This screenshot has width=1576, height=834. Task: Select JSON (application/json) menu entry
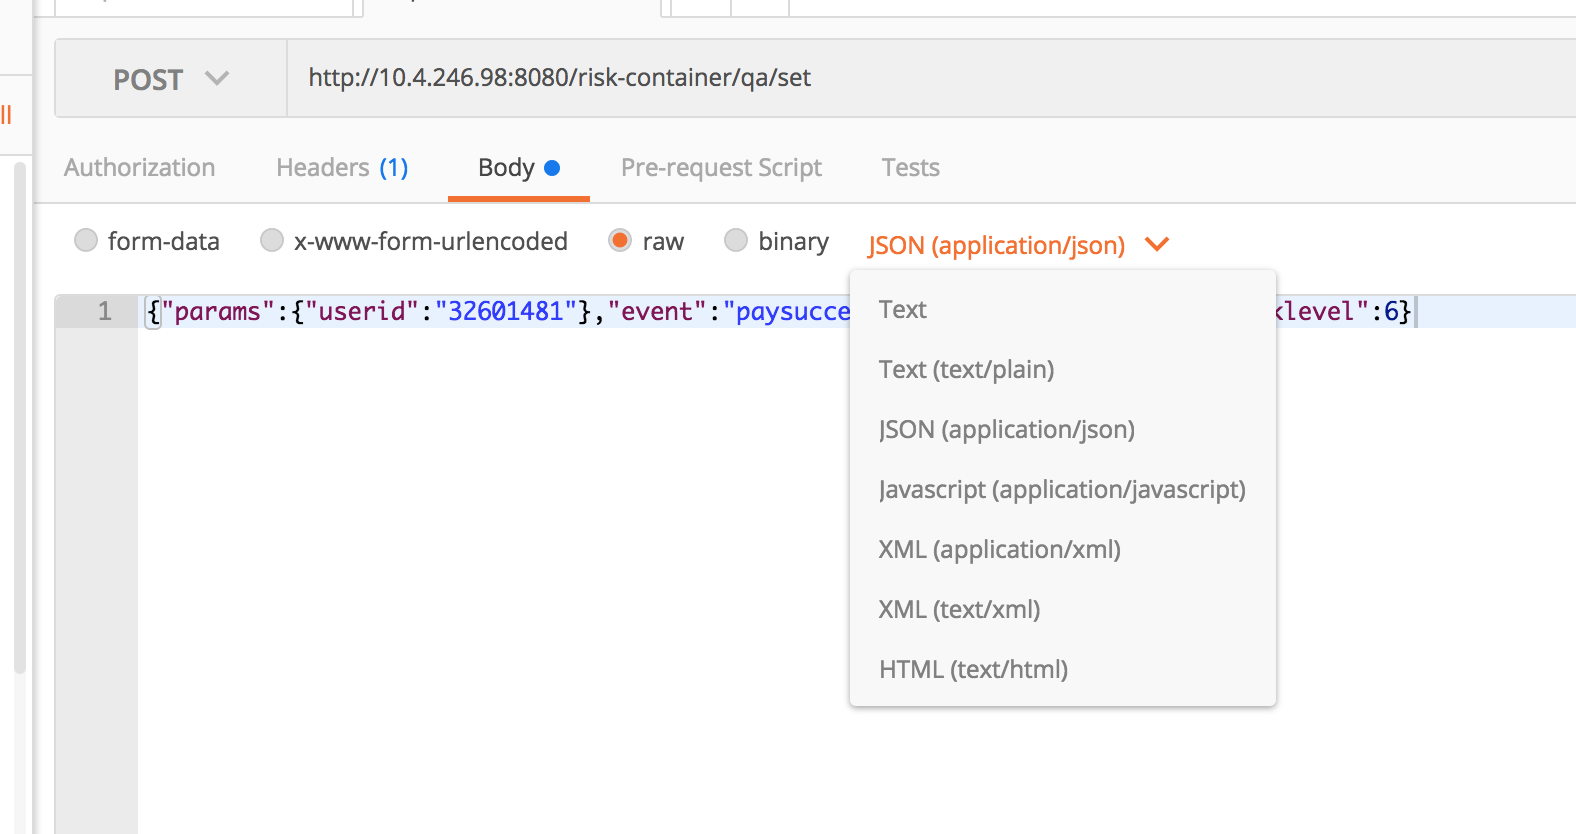click(1006, 430)
